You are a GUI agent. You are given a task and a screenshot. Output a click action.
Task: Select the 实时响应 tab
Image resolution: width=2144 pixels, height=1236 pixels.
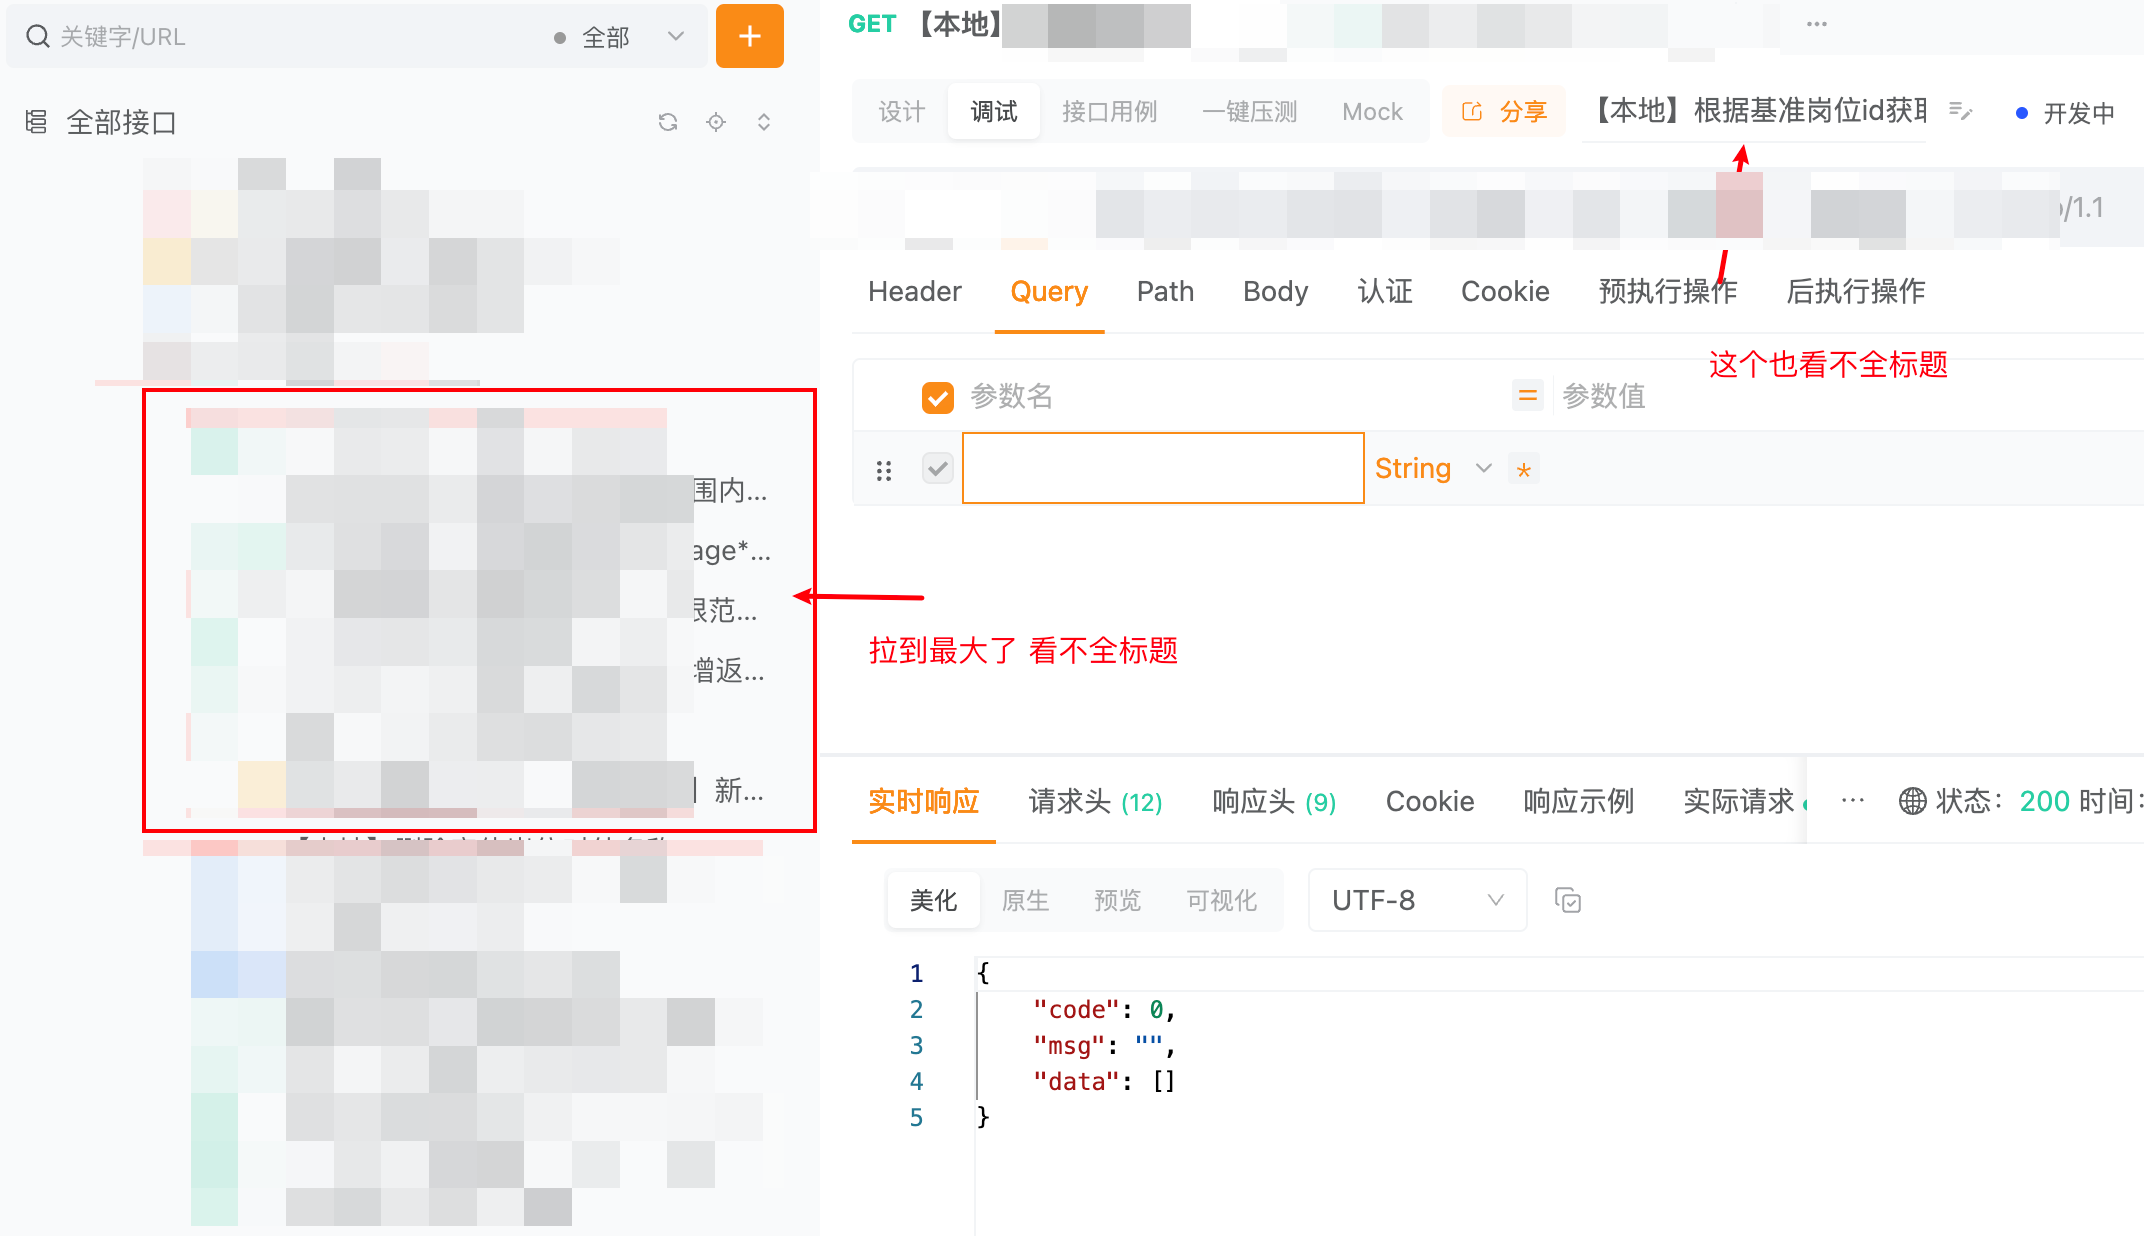coord(923,801)
